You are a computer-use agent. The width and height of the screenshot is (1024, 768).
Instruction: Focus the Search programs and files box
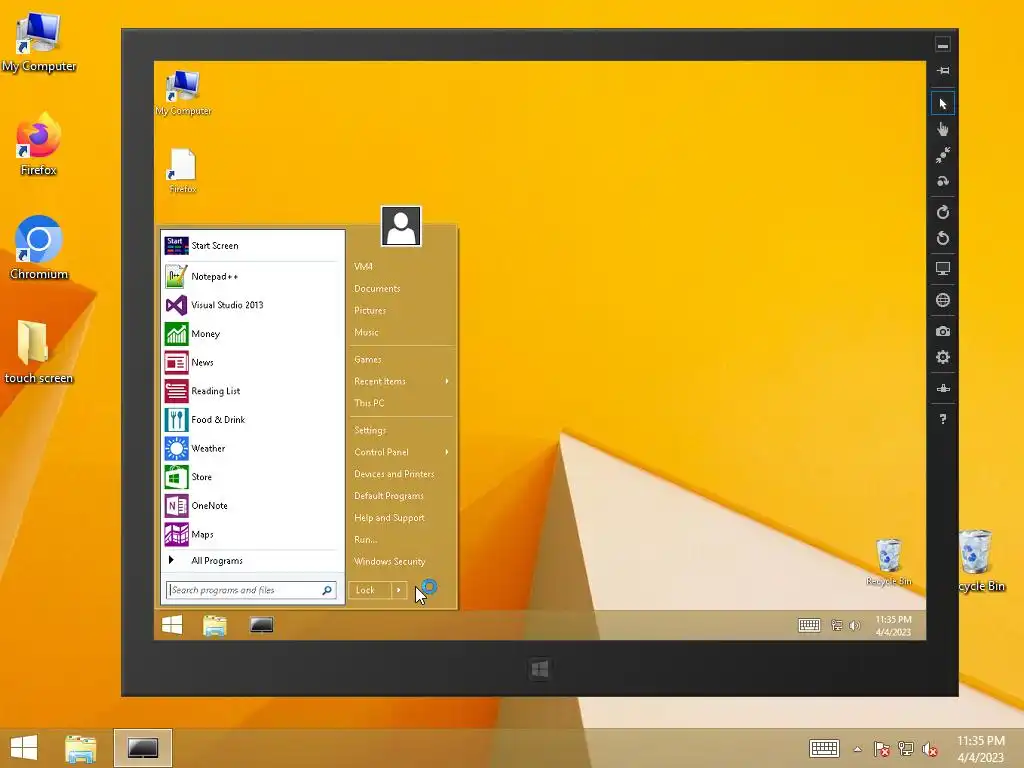coord(251,590)
